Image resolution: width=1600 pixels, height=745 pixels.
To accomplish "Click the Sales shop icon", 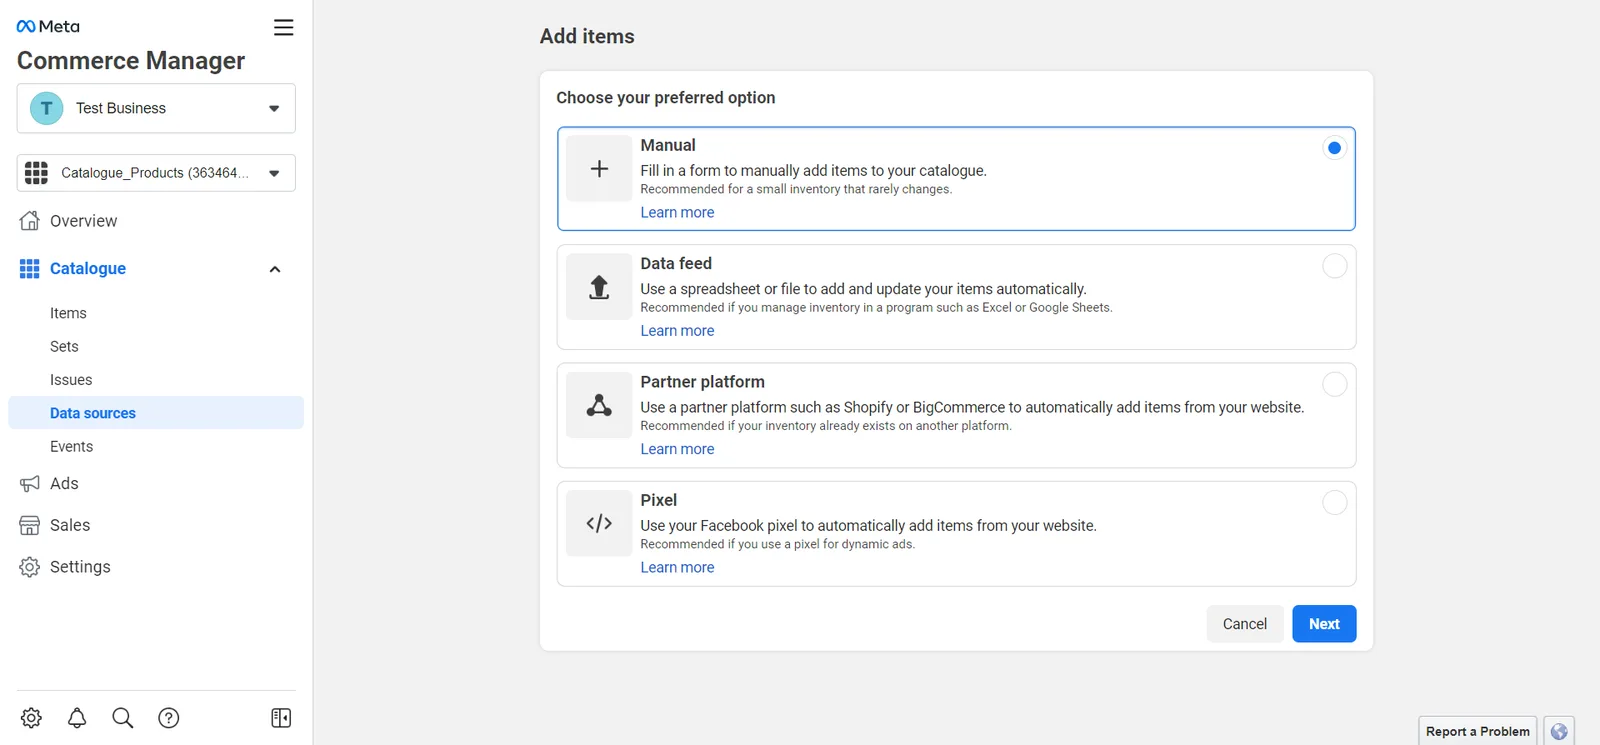I will pyautogui.click(x=30, y=525).
